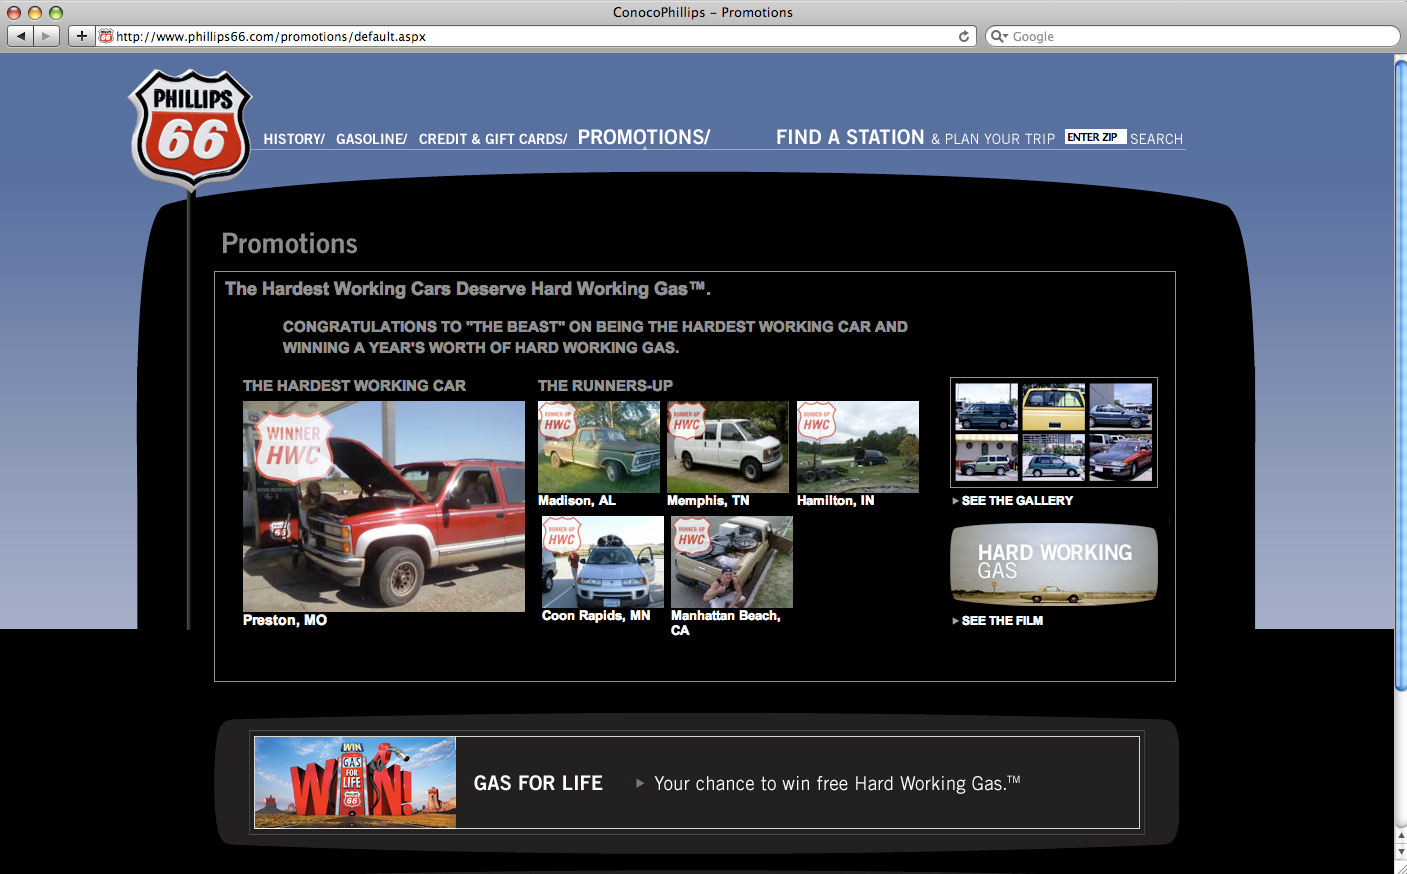Open the Coon Rapids, MN runner-up photo

pos(603,562)
